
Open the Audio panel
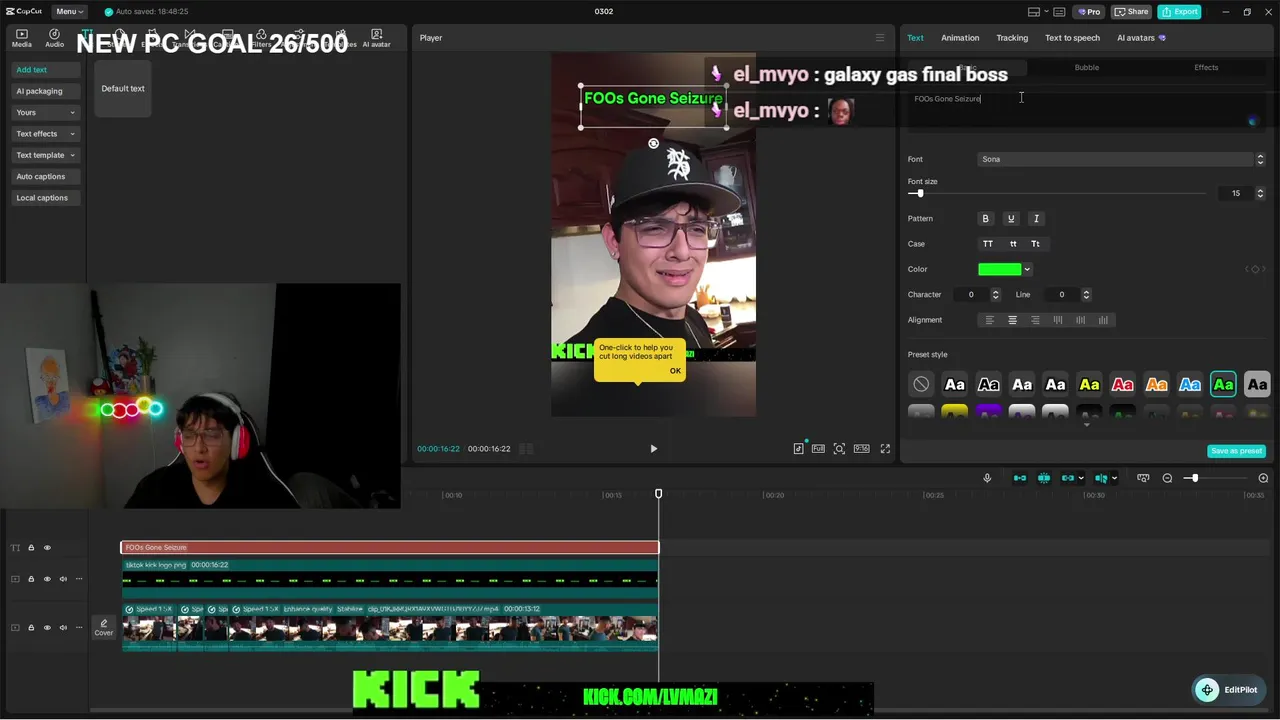pyautogui.click(x=54, y=38)
